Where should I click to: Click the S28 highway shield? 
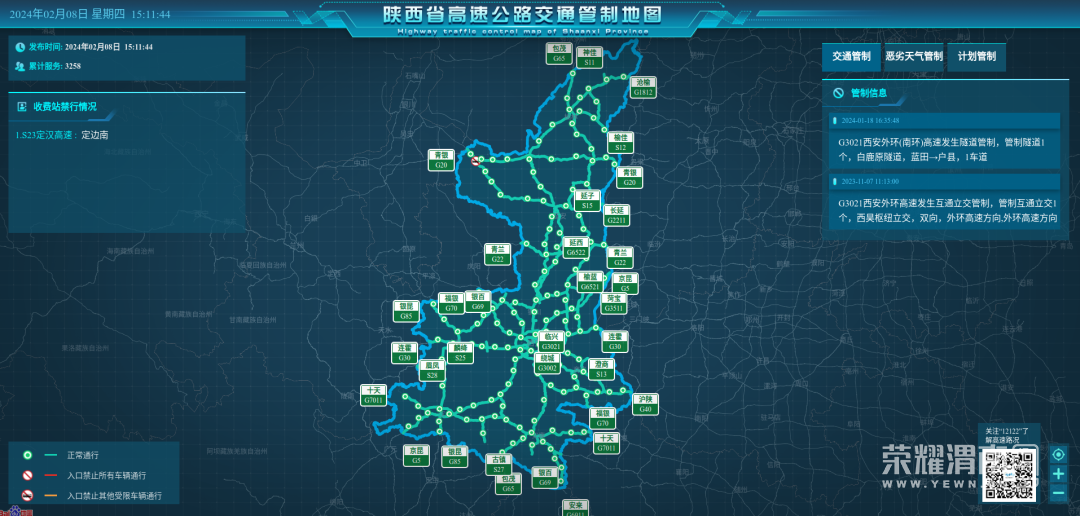432,371
